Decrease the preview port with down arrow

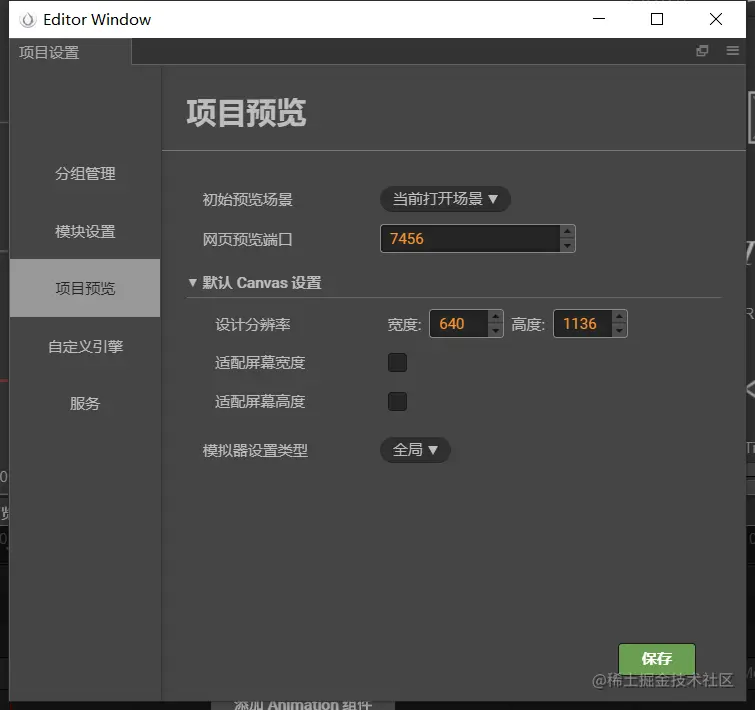point(567,245)
